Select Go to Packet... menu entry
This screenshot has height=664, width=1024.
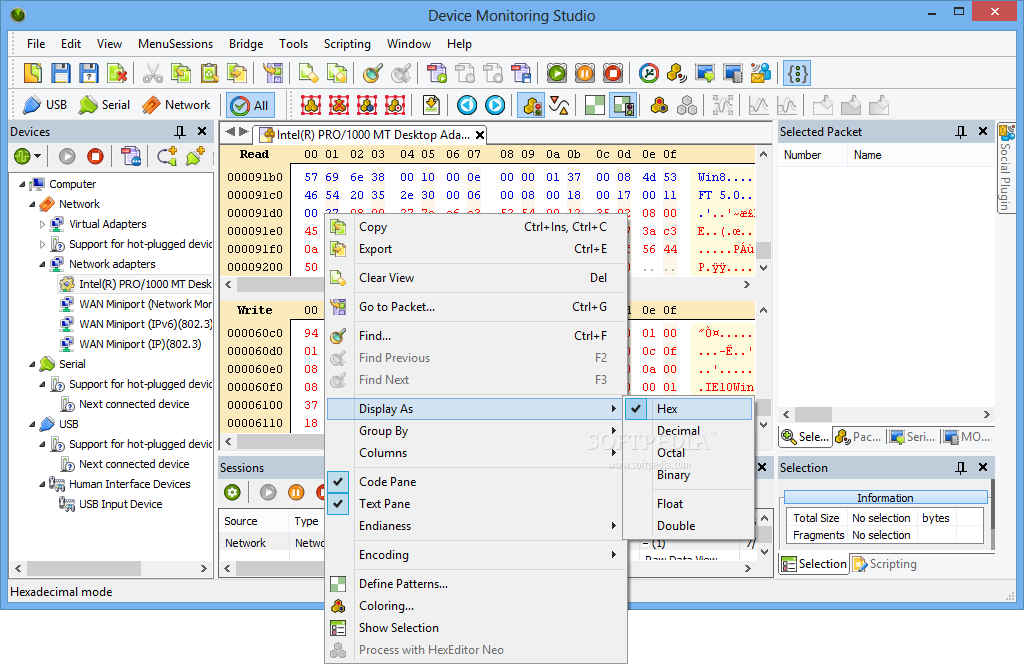coord(477,307)
